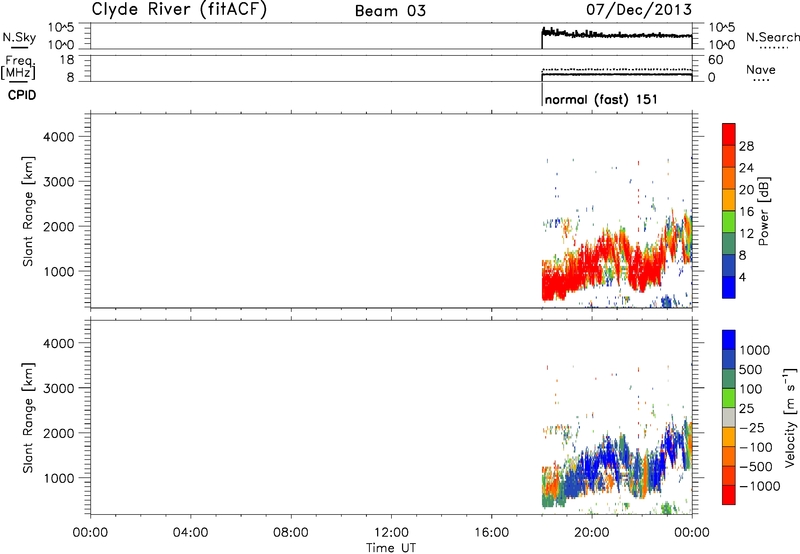The height and width of the screenshot is (554, 800).
Task: Click the dark blue bottom segment of Power colorbar
Action: point(729,287)
